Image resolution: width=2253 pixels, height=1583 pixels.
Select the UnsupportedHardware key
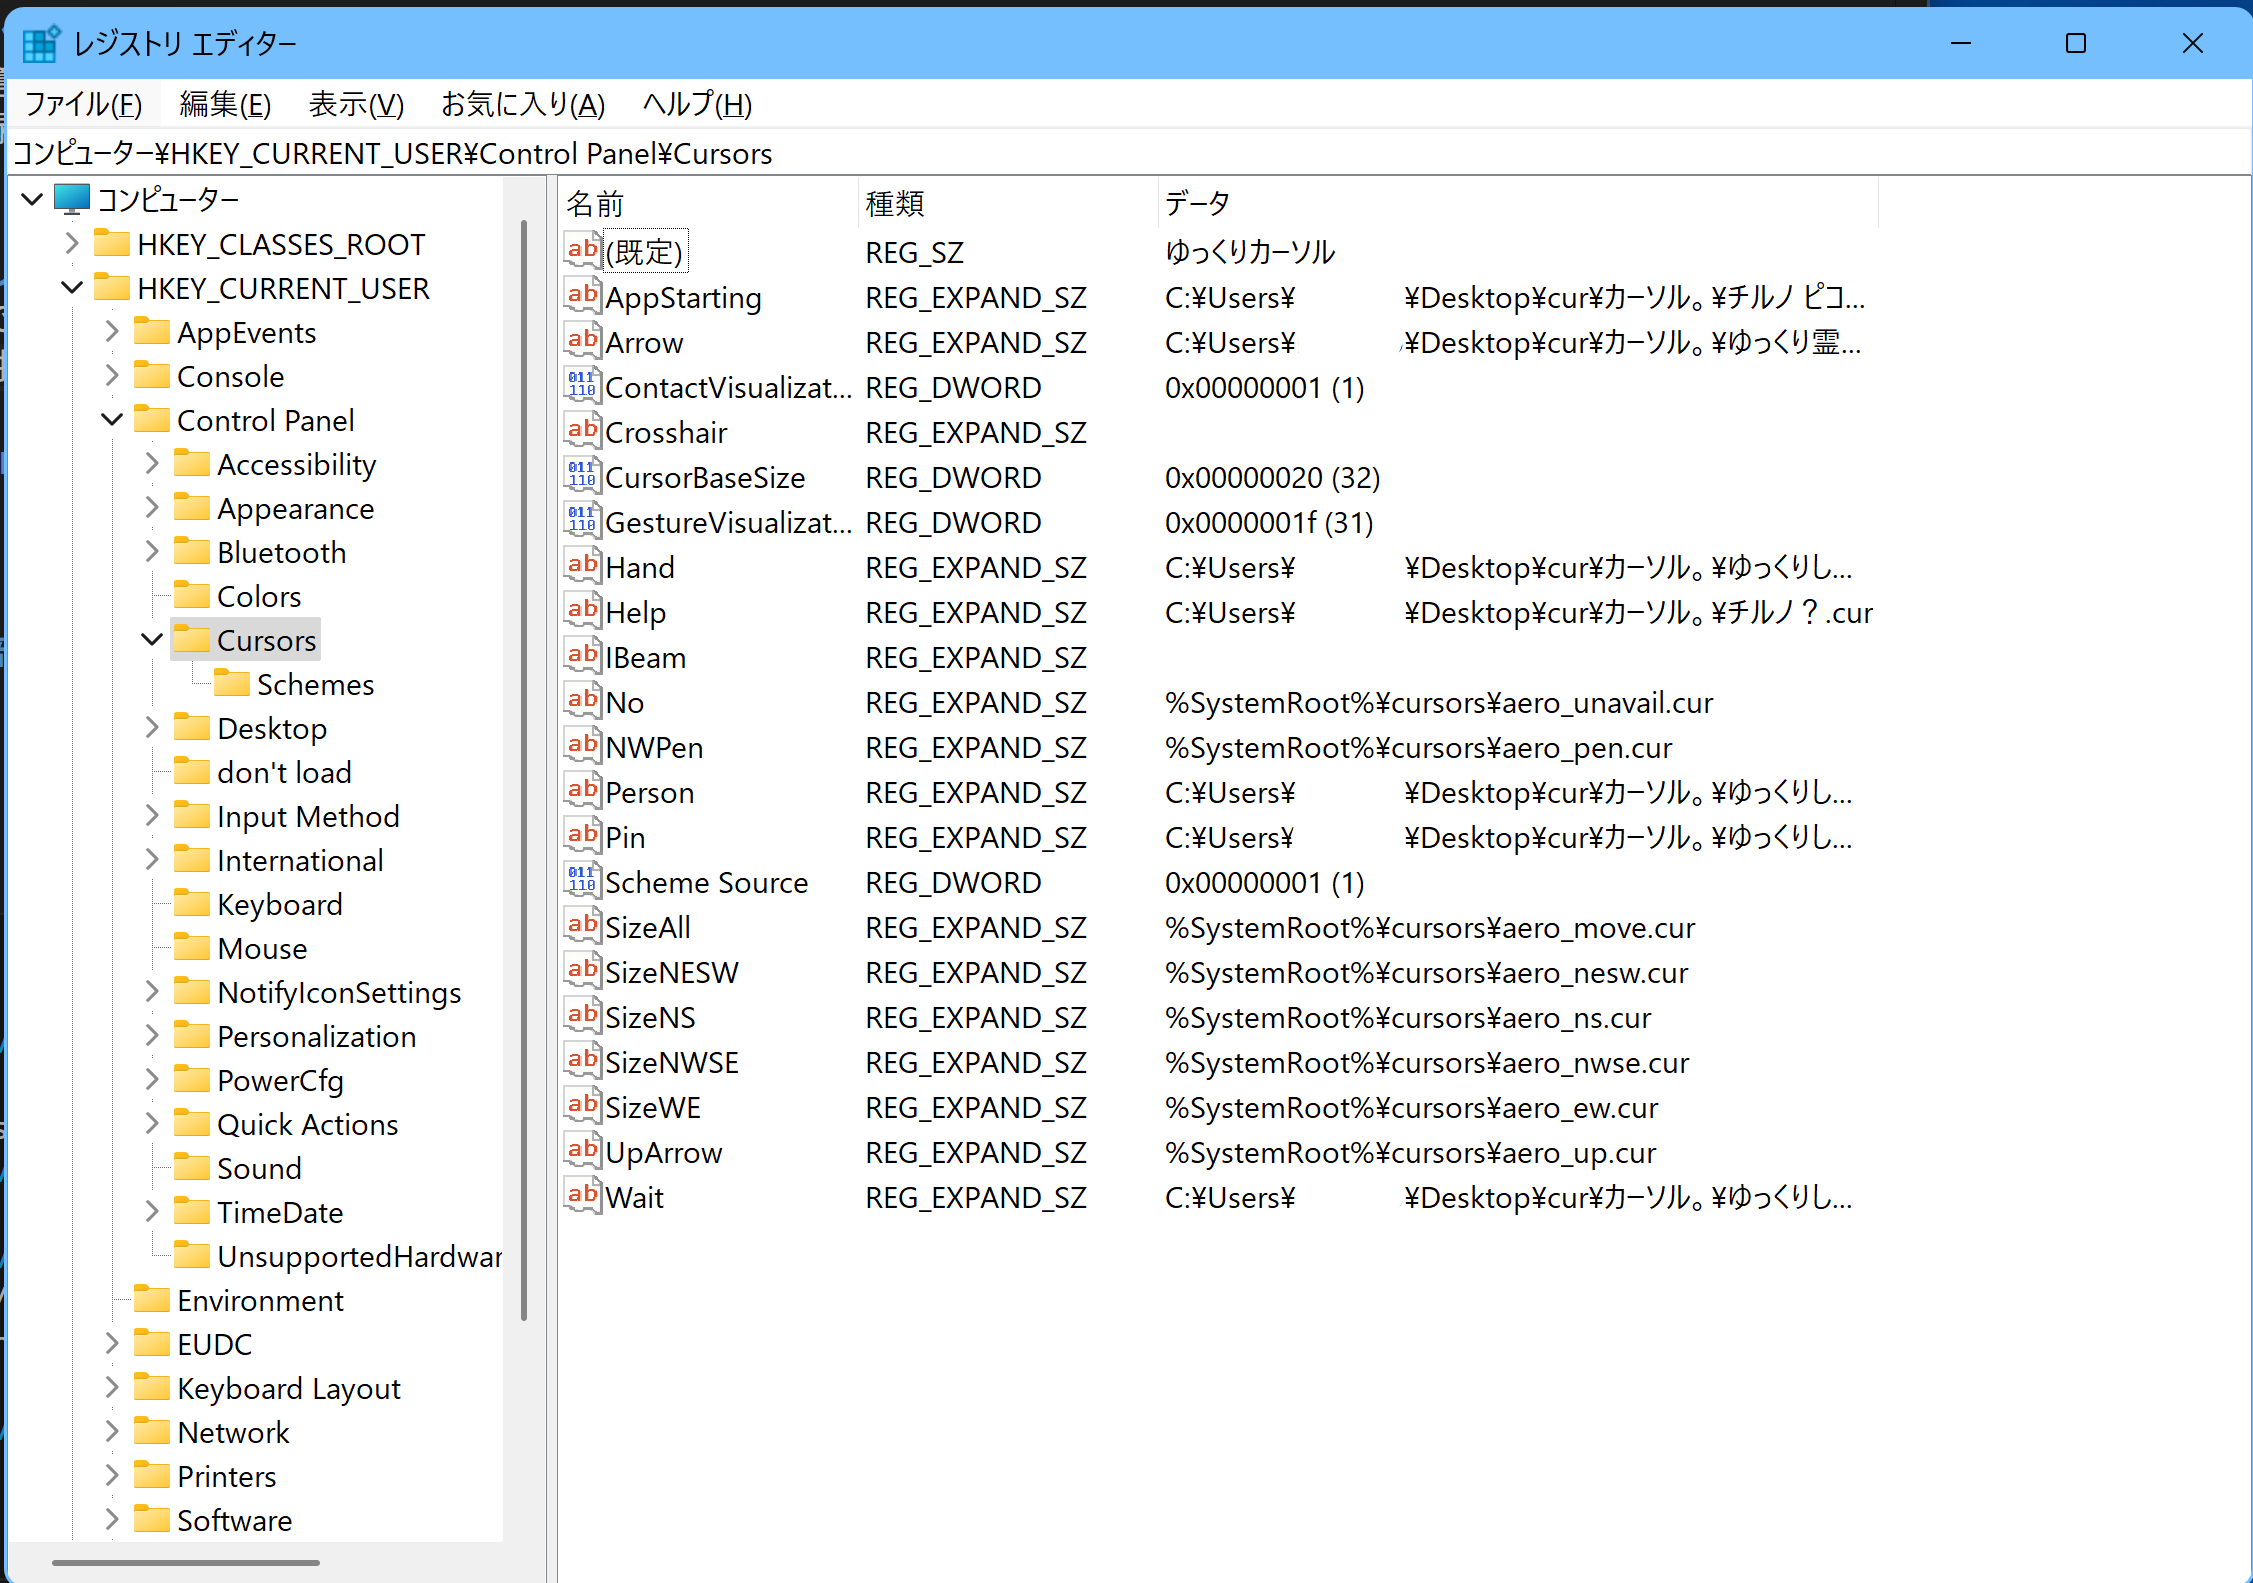(358, 1256)
